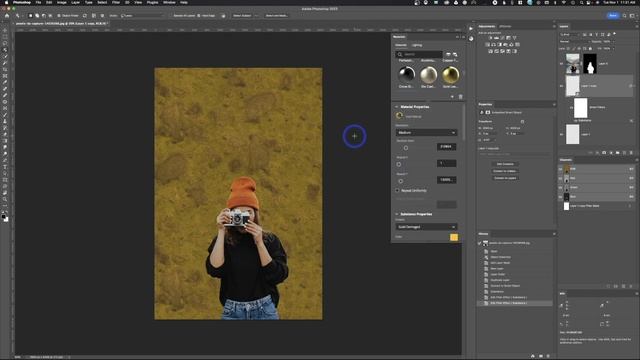Hide bottom Layer 1 visibility eye
The height and width of the screenshot is (360, 640).
click(x=562, y=134)
